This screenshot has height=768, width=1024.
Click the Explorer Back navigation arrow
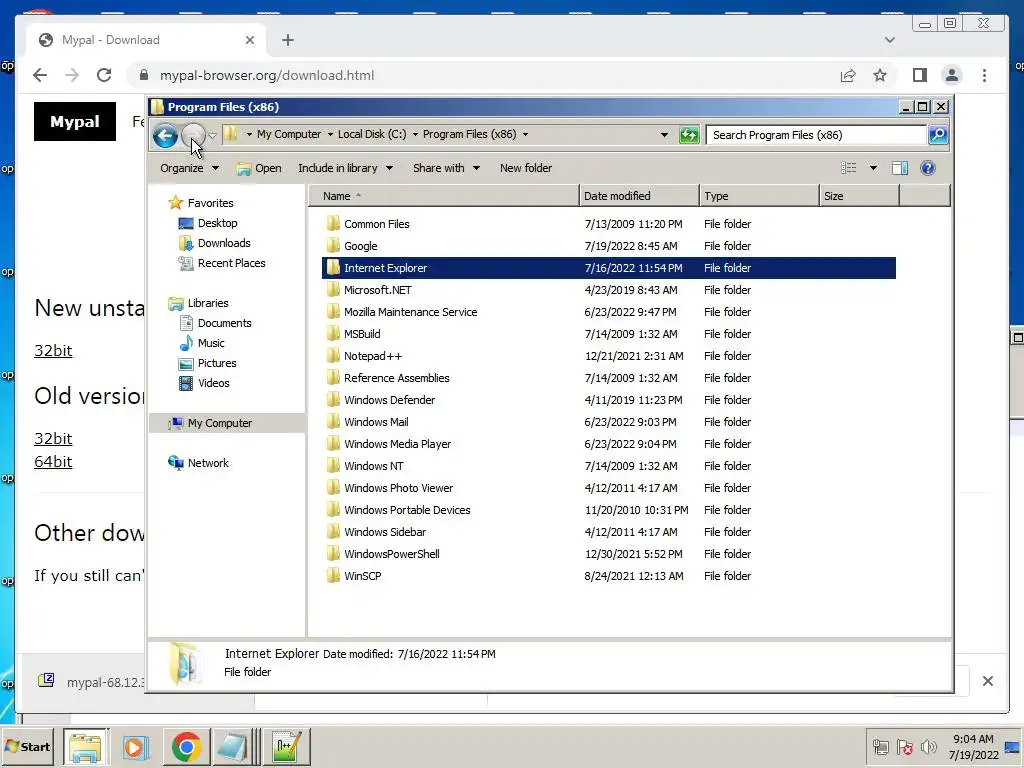(165, 136)
